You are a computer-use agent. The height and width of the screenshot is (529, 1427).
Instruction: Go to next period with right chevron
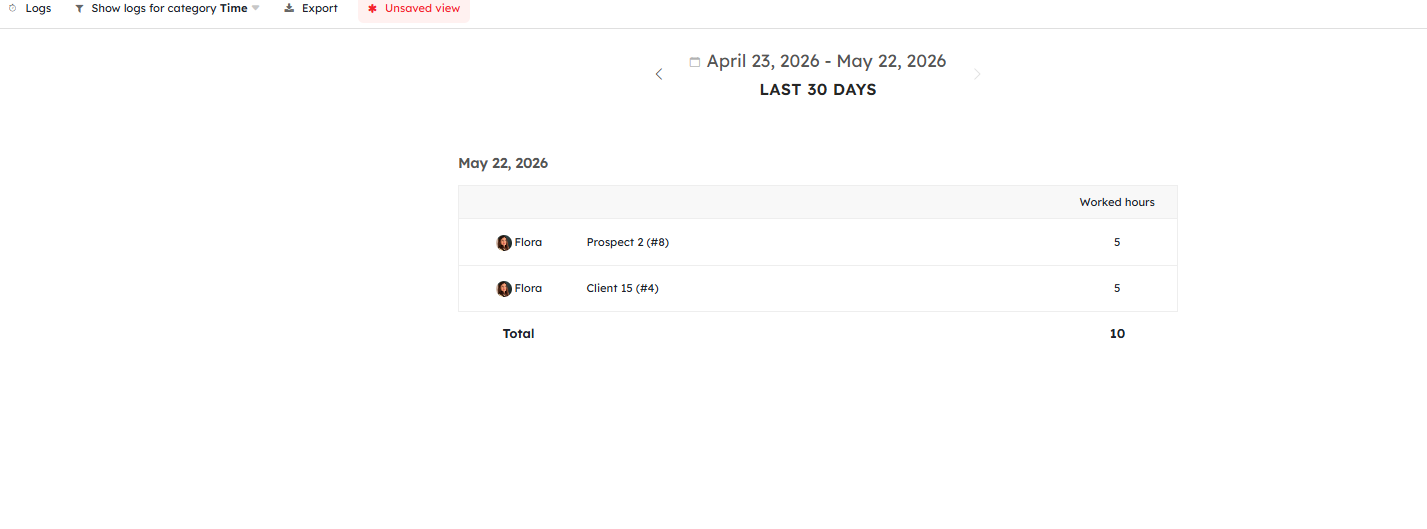977,74
